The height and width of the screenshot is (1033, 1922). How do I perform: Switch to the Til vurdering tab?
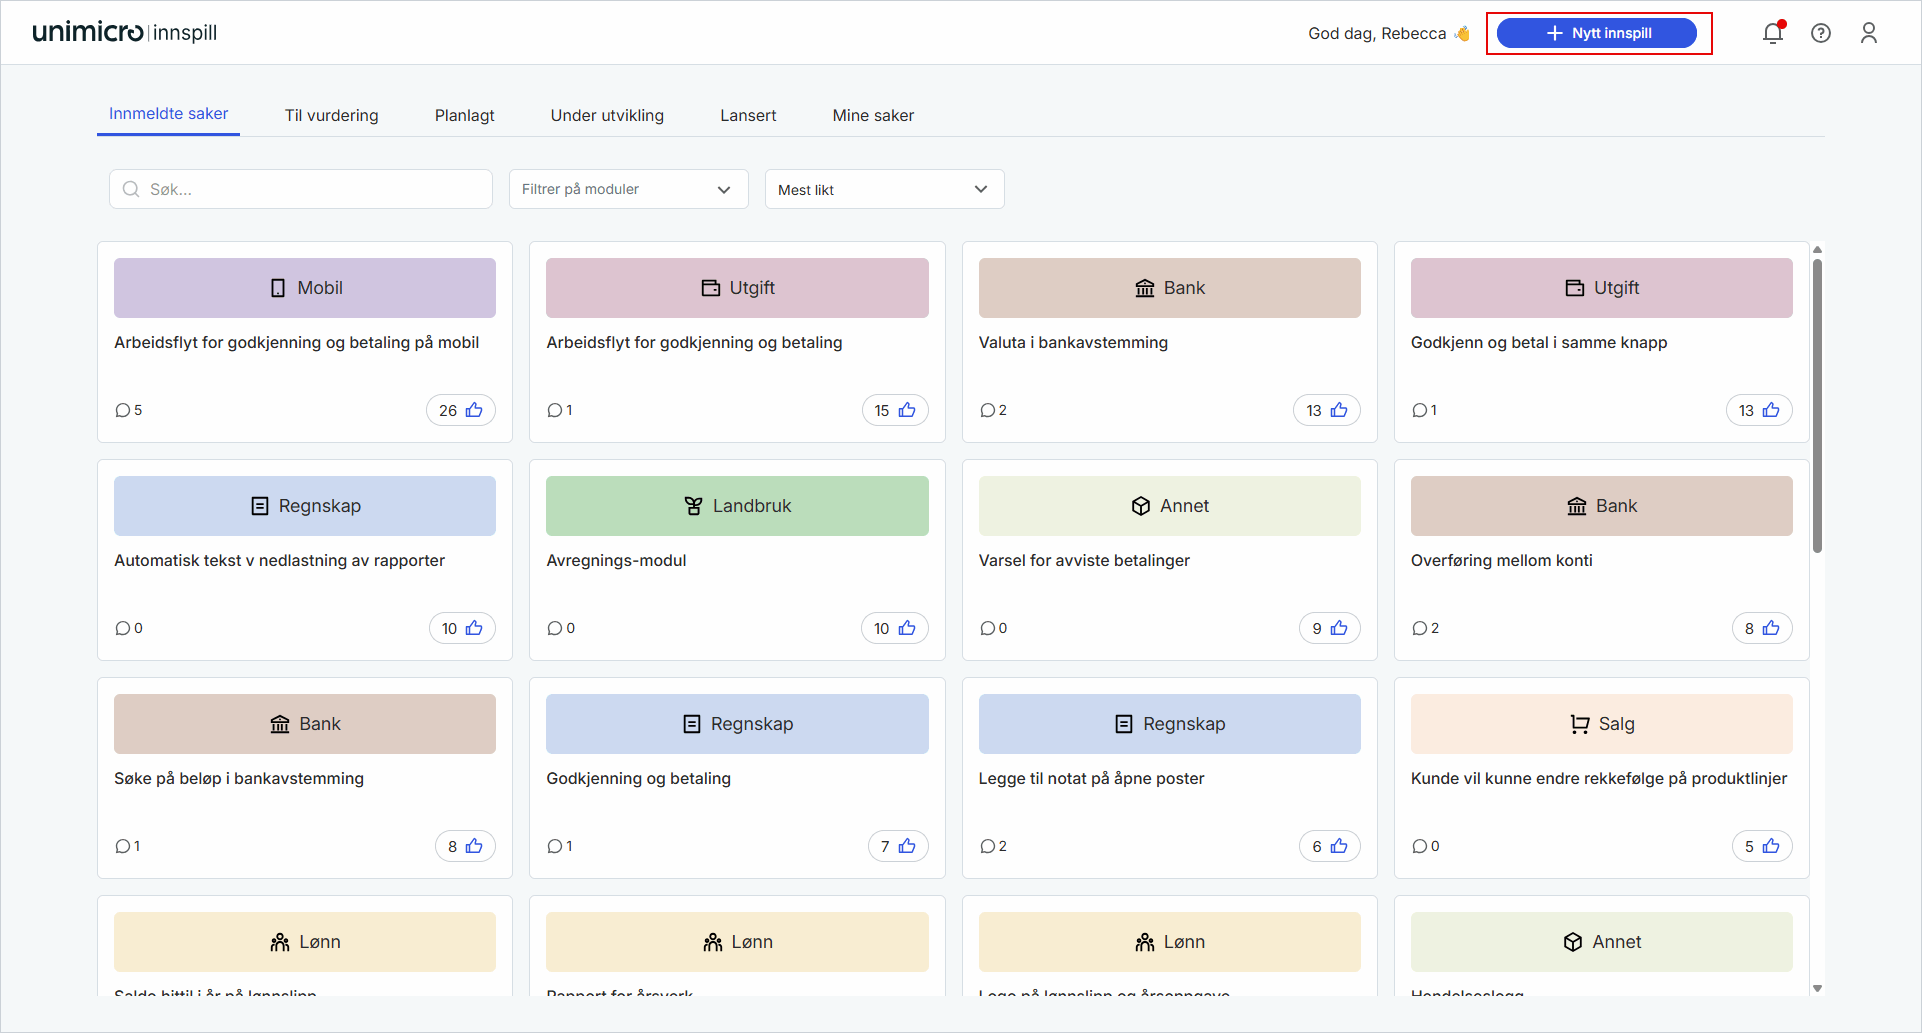point(331,115)
